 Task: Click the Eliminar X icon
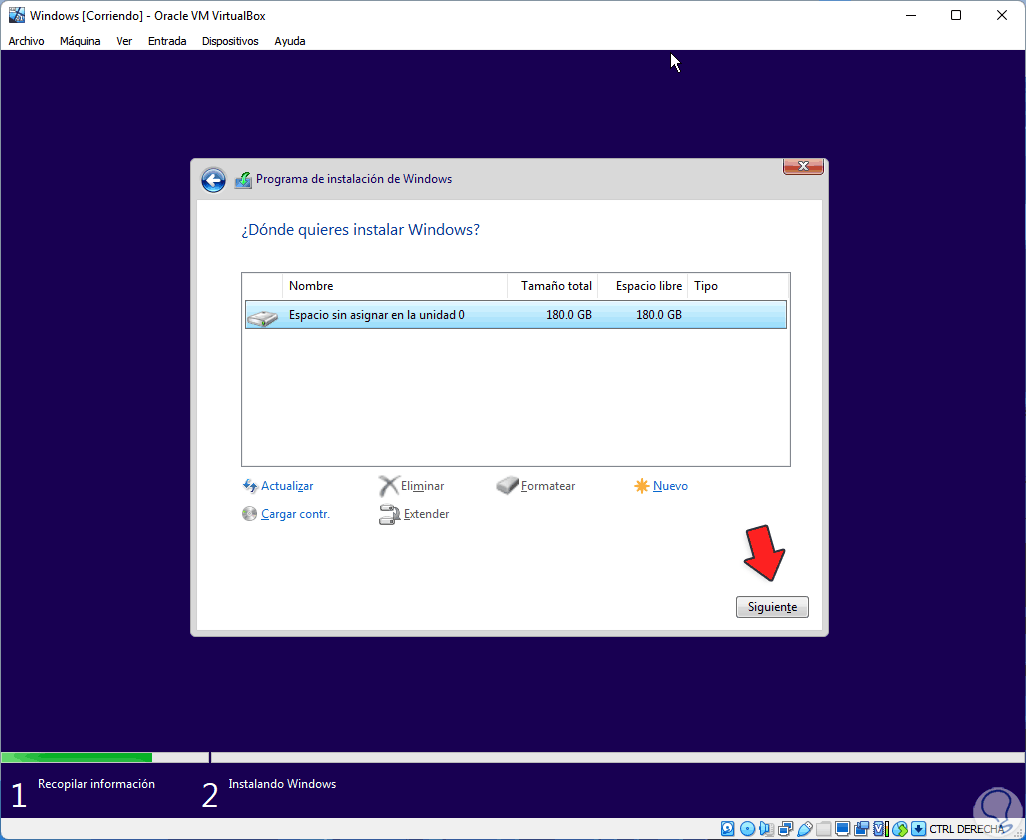click(x=389, y=486)
